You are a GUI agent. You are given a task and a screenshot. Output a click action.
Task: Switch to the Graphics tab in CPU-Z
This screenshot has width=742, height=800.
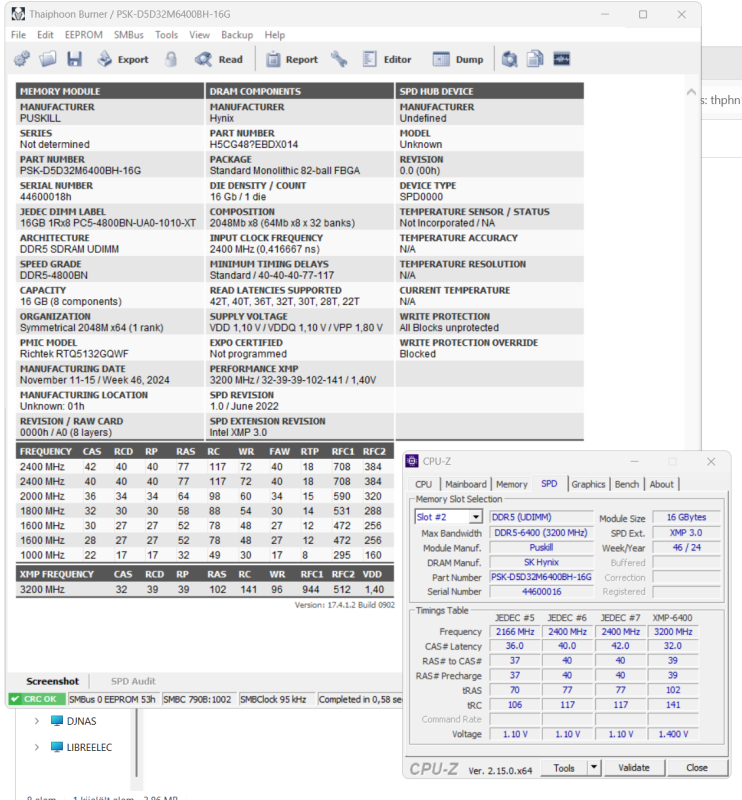point(588,484)
